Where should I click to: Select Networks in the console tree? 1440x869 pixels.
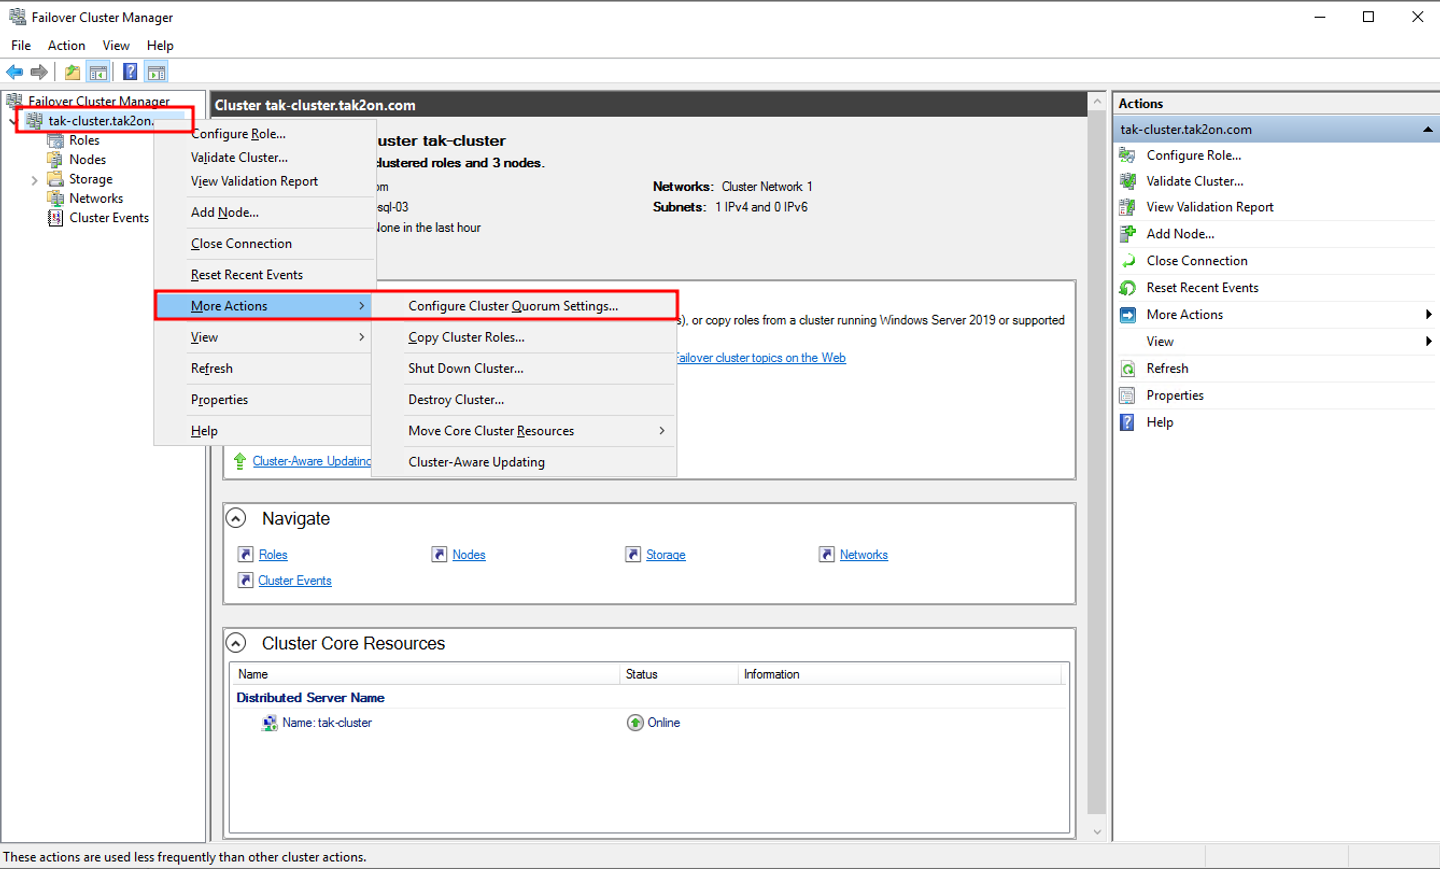tap(96, 199)
